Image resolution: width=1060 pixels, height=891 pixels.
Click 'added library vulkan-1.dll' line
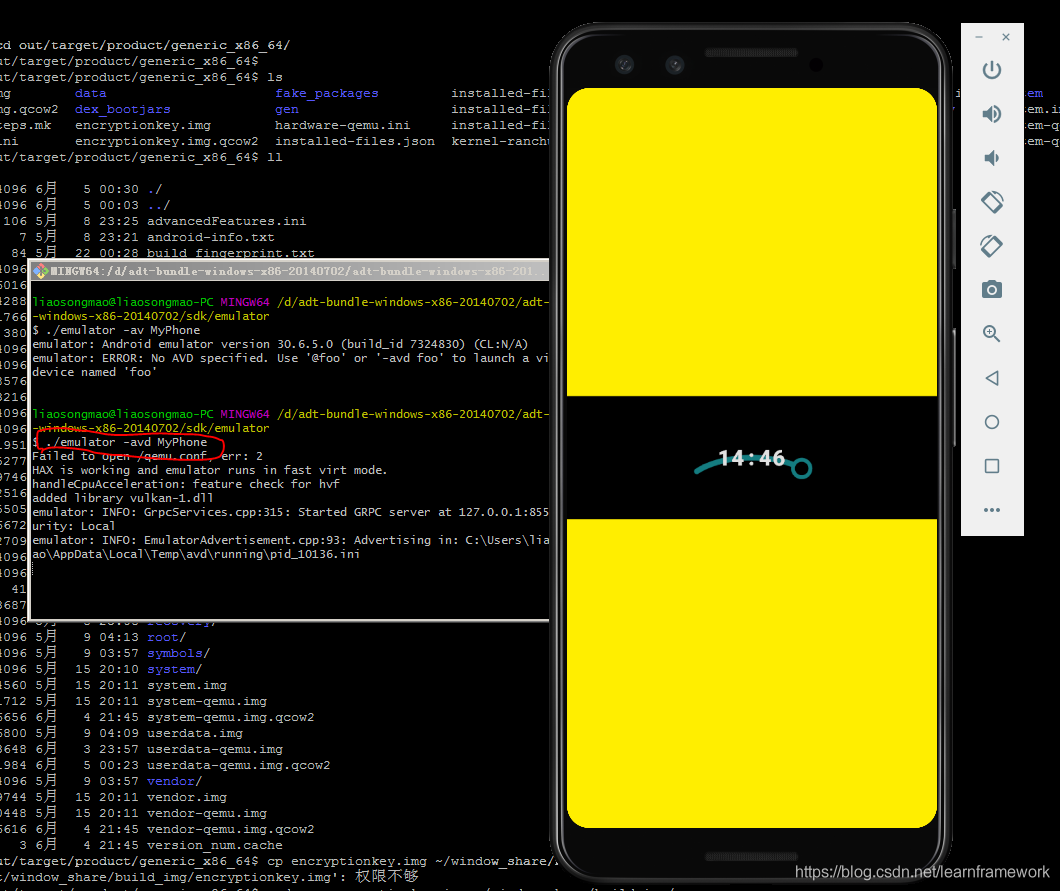tap(122, 498)
